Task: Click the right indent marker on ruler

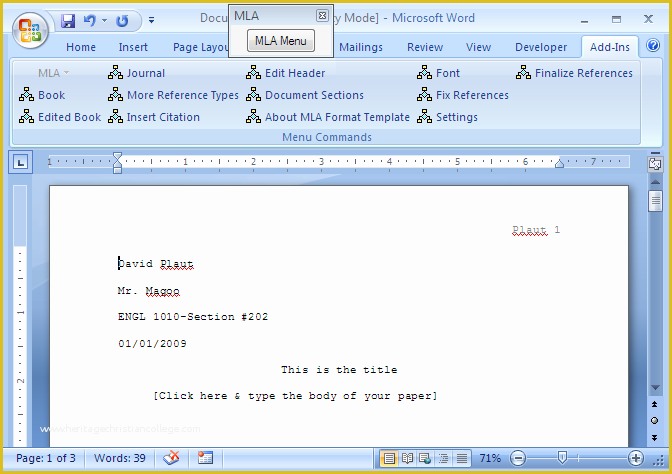Action: click(559, 164)
